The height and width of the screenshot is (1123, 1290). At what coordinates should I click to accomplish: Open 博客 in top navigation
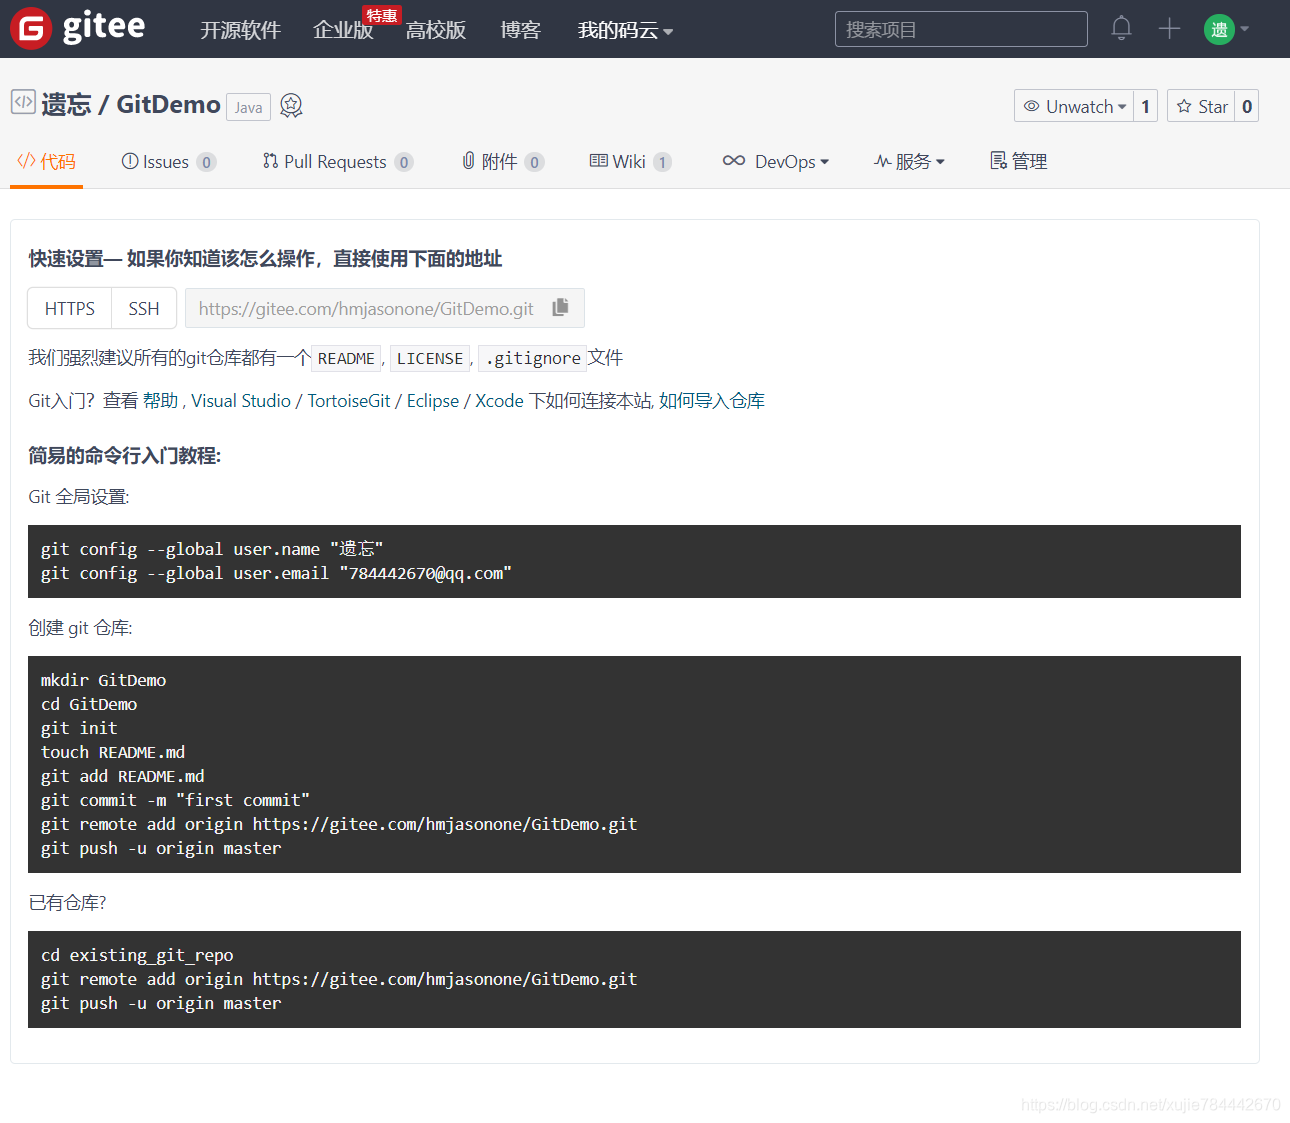[x=520, y=31]
